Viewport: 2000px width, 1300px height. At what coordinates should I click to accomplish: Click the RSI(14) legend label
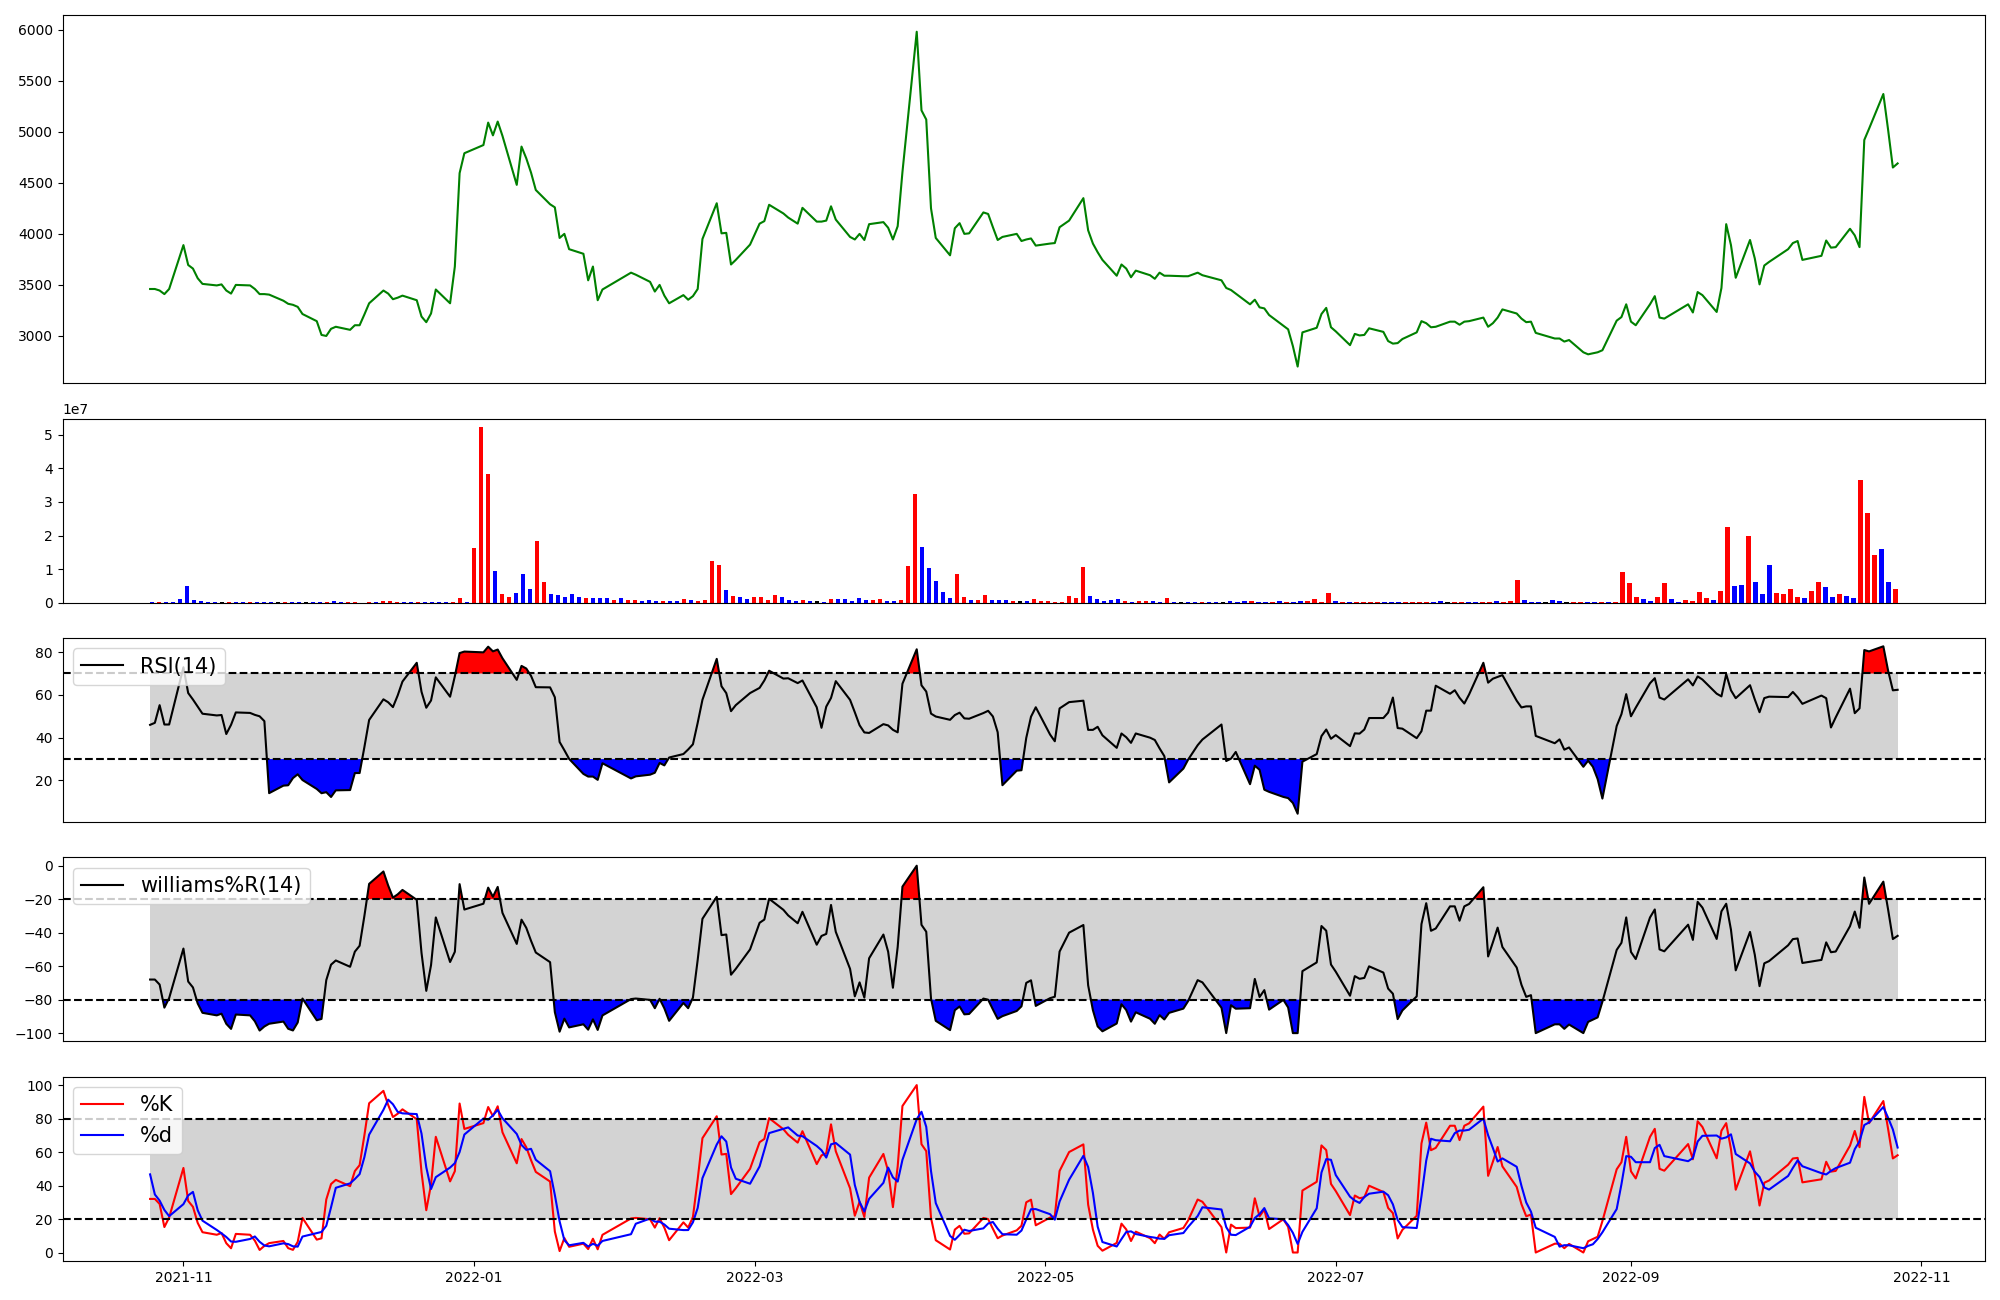[x=177, y=666]
